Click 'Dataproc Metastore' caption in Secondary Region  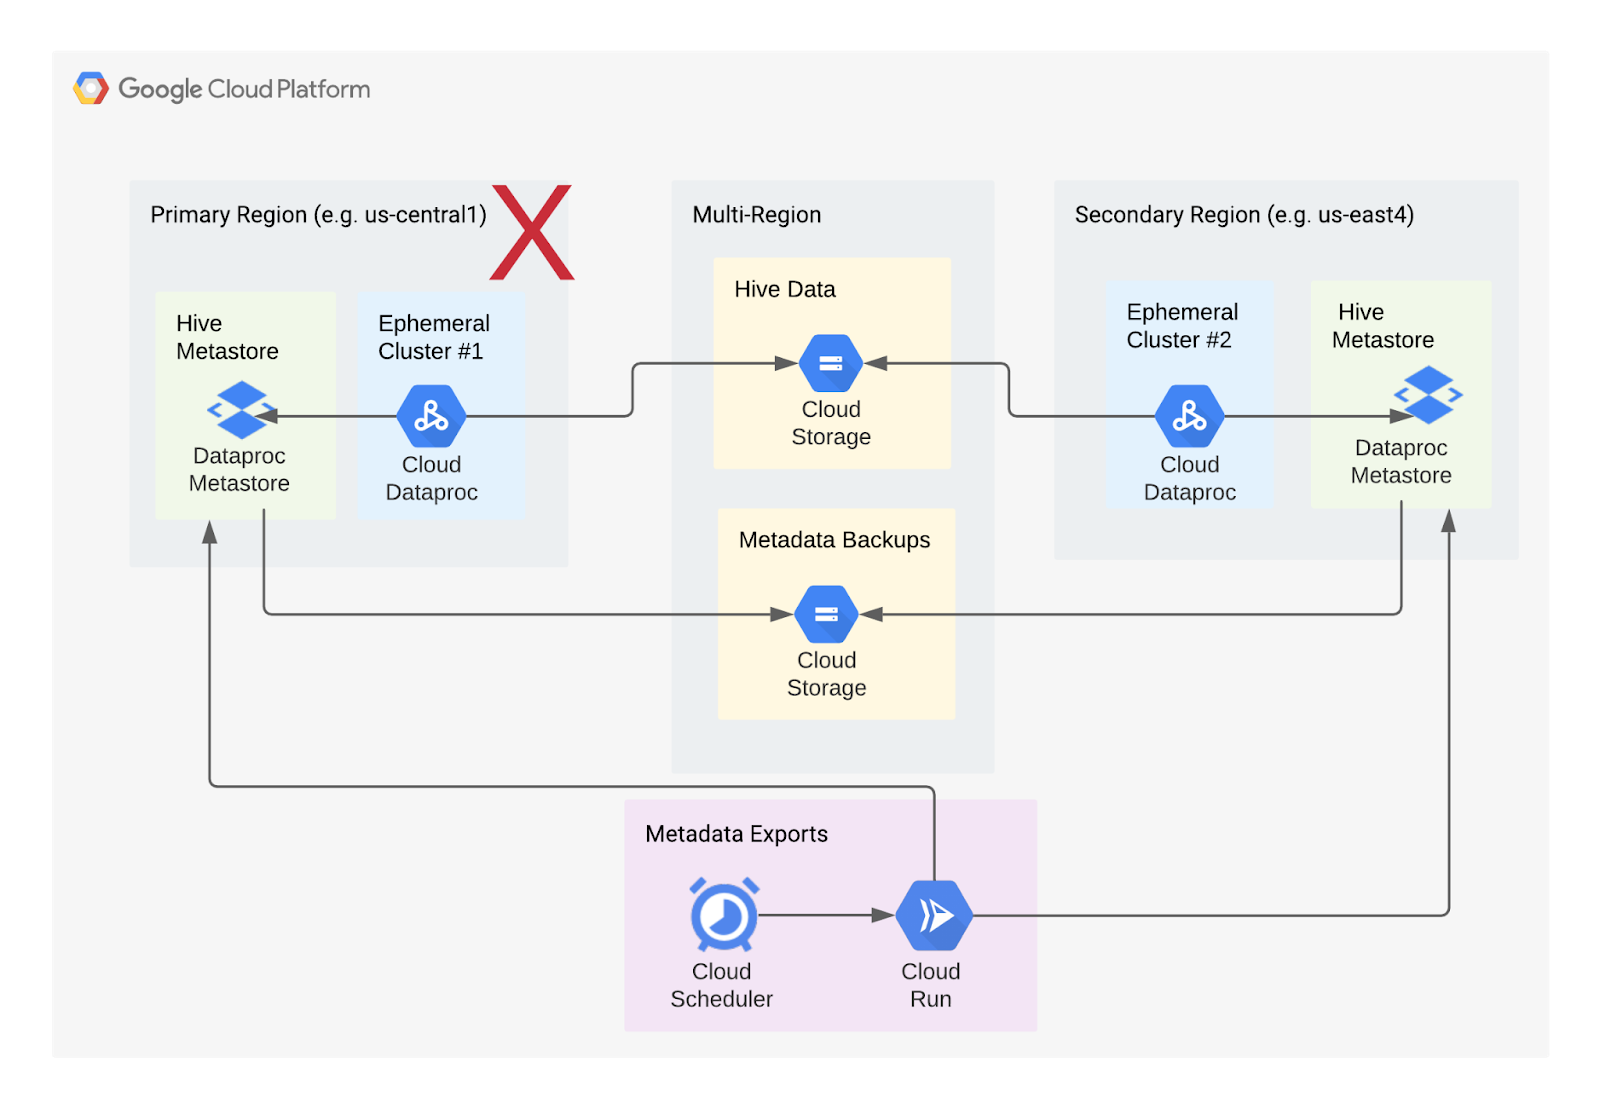[x=1401, y=461]
